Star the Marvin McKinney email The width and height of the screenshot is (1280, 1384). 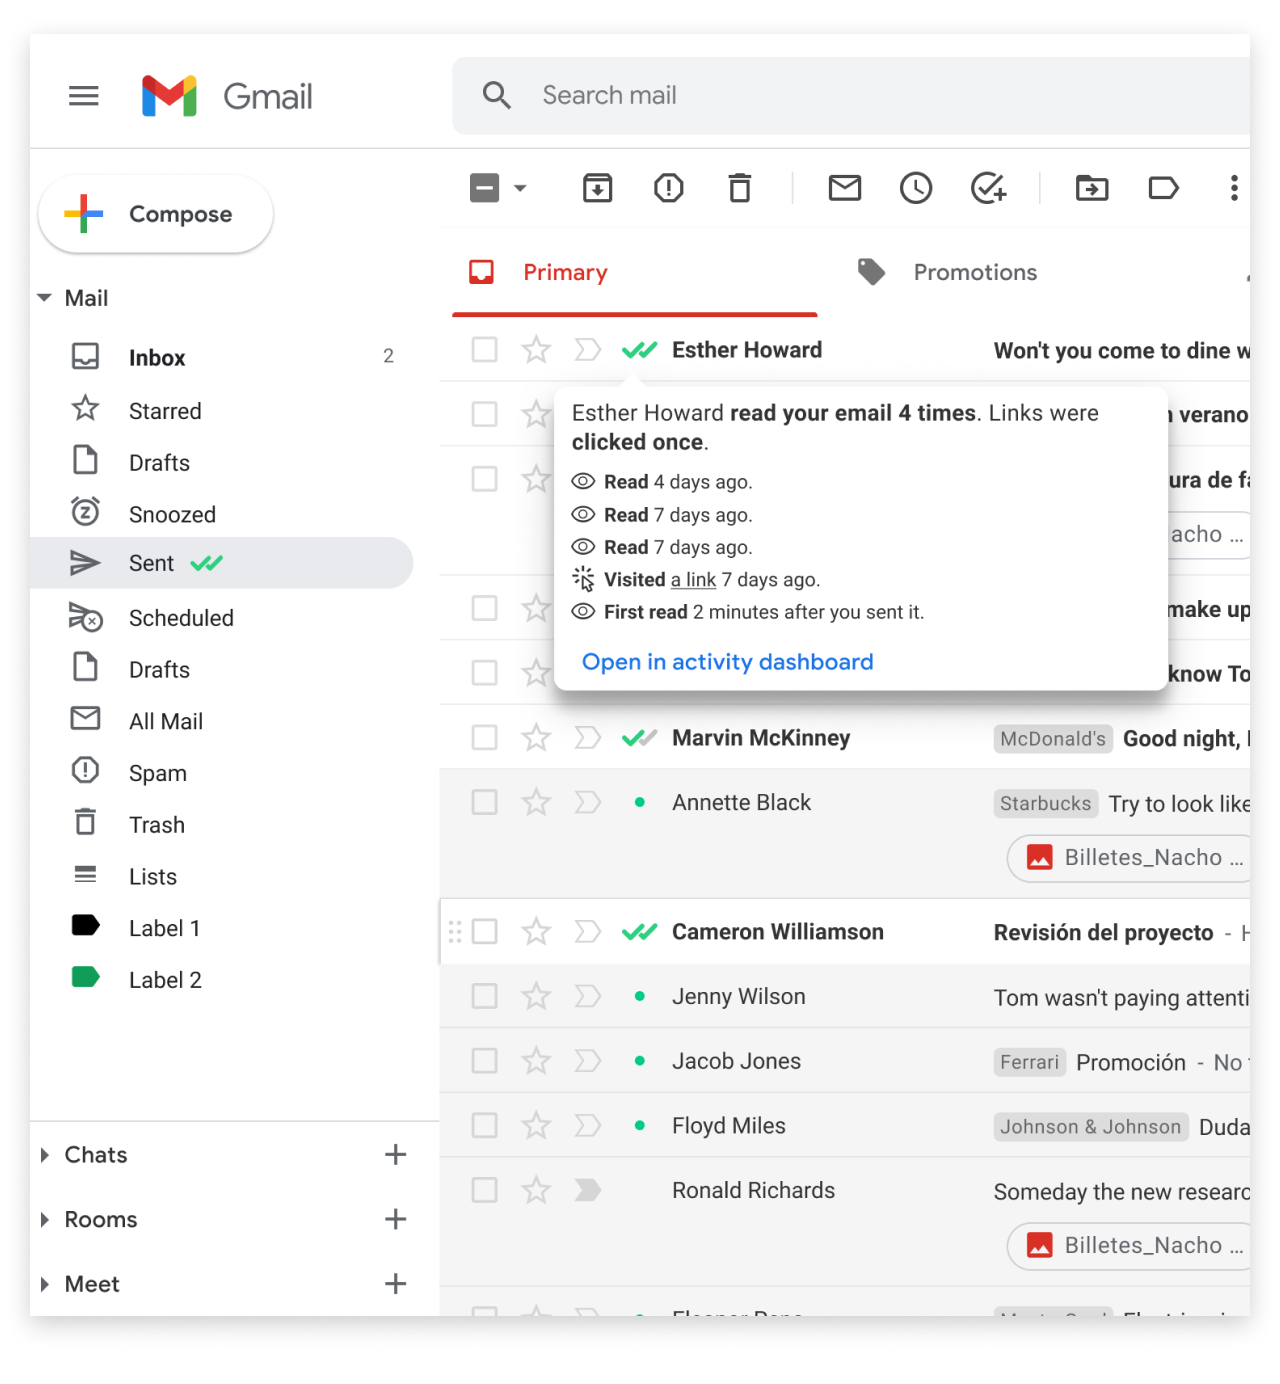click(x=536, y=738)
